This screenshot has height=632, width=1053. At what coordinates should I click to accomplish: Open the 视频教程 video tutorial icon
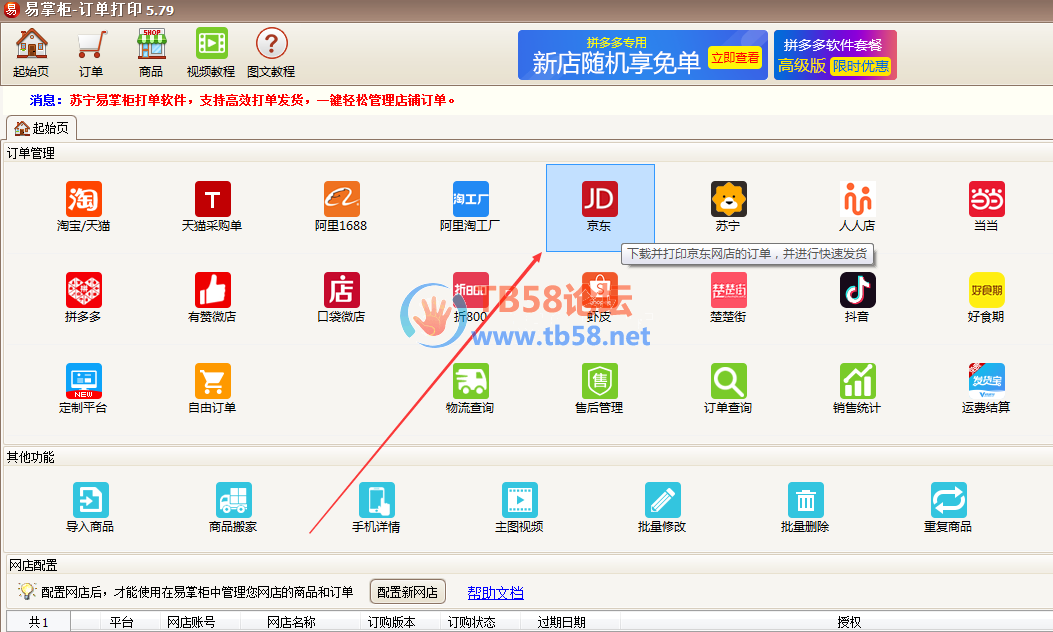[211, 52]
